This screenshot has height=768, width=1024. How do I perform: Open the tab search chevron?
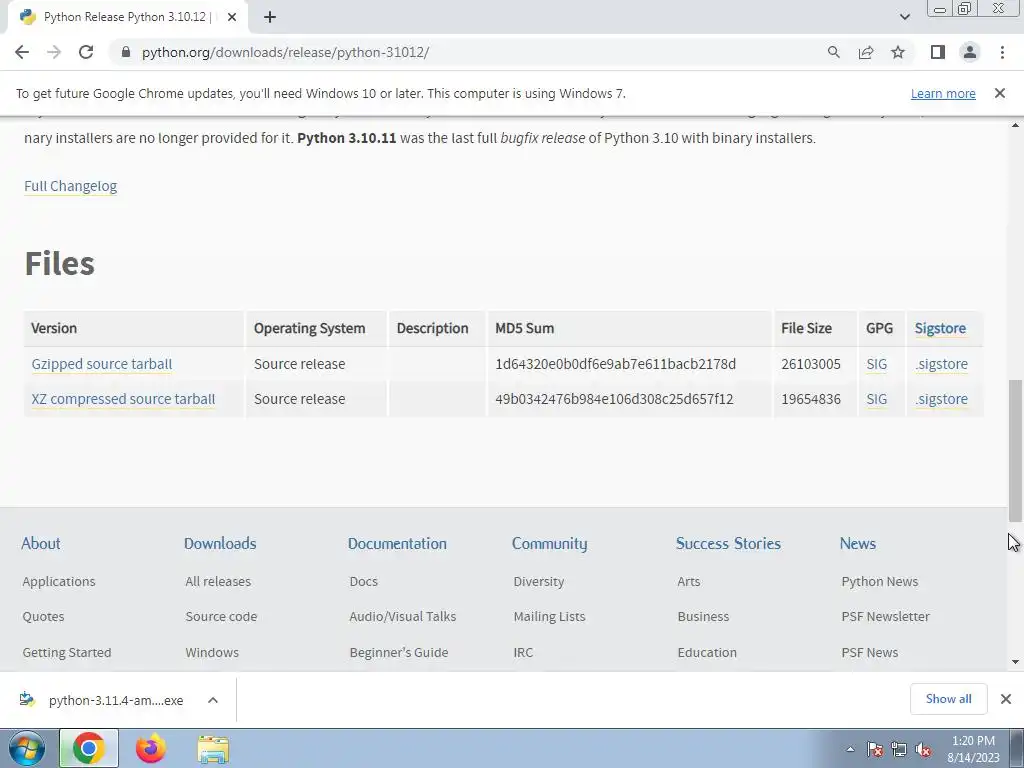click(x=904, y=17)
